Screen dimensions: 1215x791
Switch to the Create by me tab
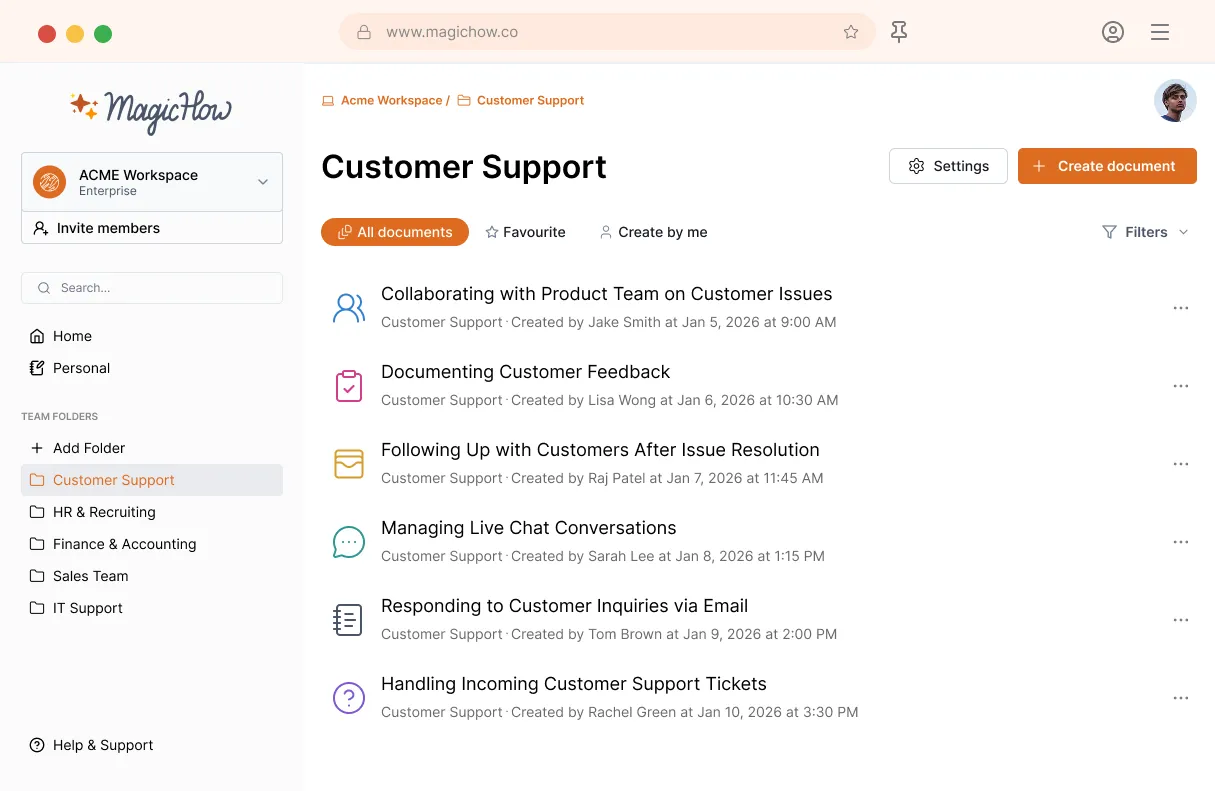pos(653,232)
